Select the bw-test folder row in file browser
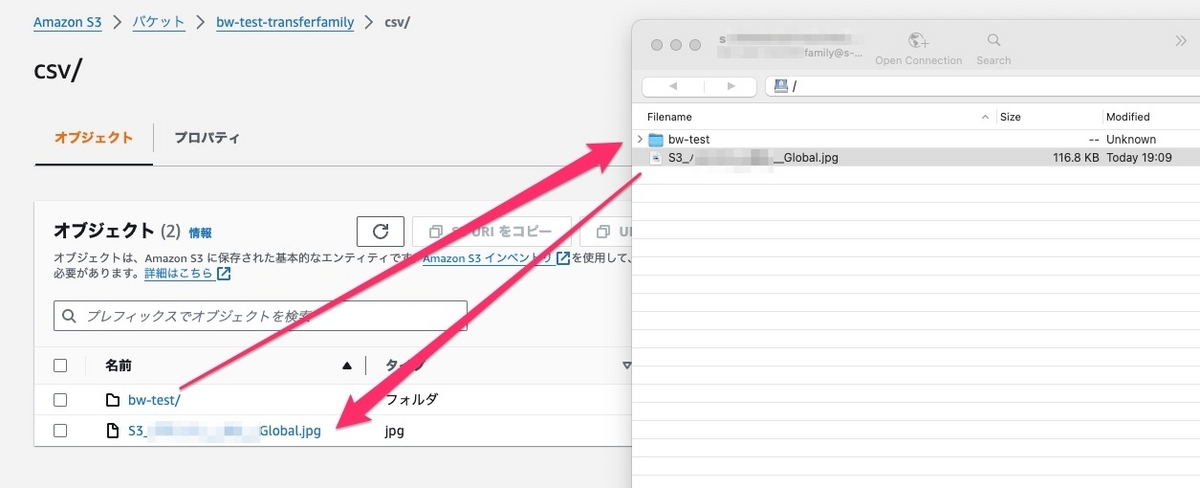1200x488 pixels. tap(916, 139)
